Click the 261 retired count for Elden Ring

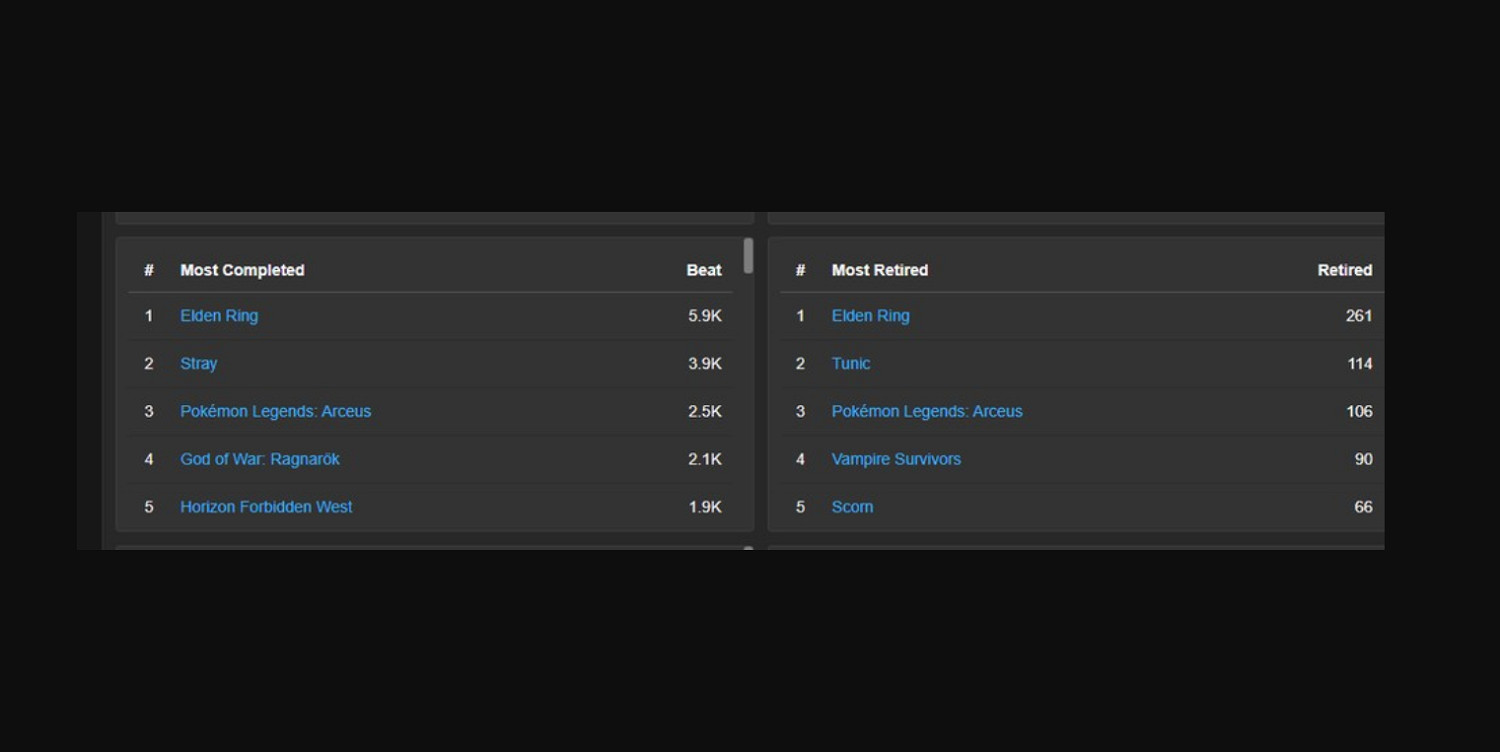[1358, 316]
